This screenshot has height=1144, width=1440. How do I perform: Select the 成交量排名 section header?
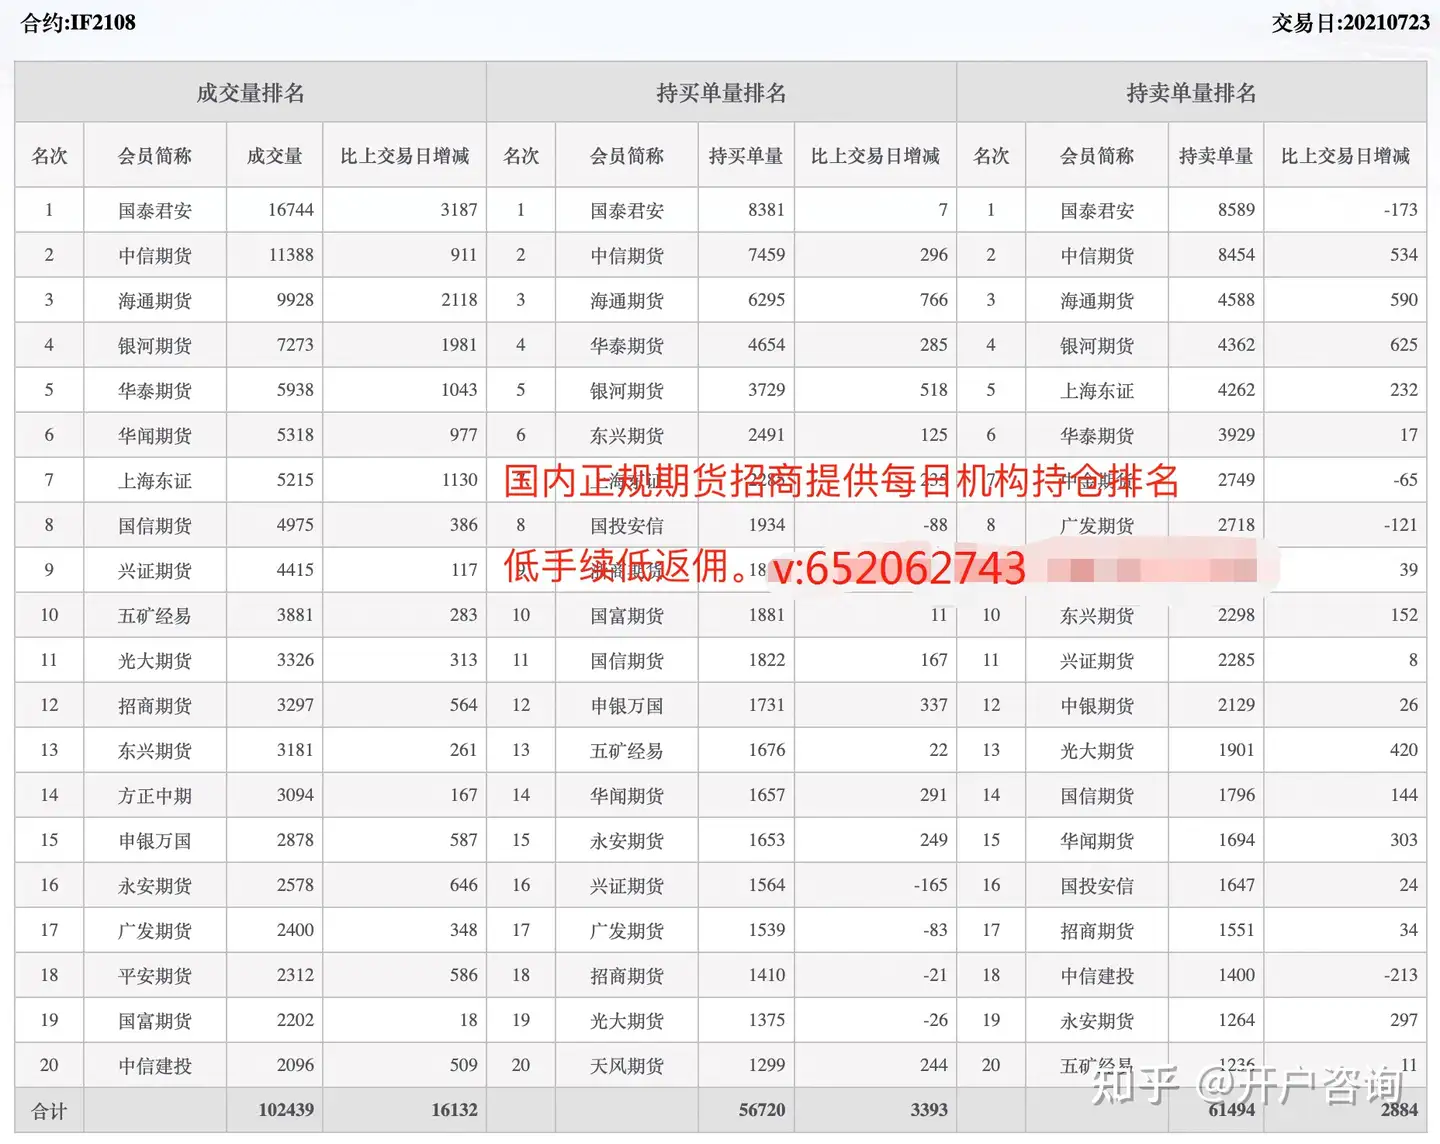pyautogui.click(x=250, y=93)
